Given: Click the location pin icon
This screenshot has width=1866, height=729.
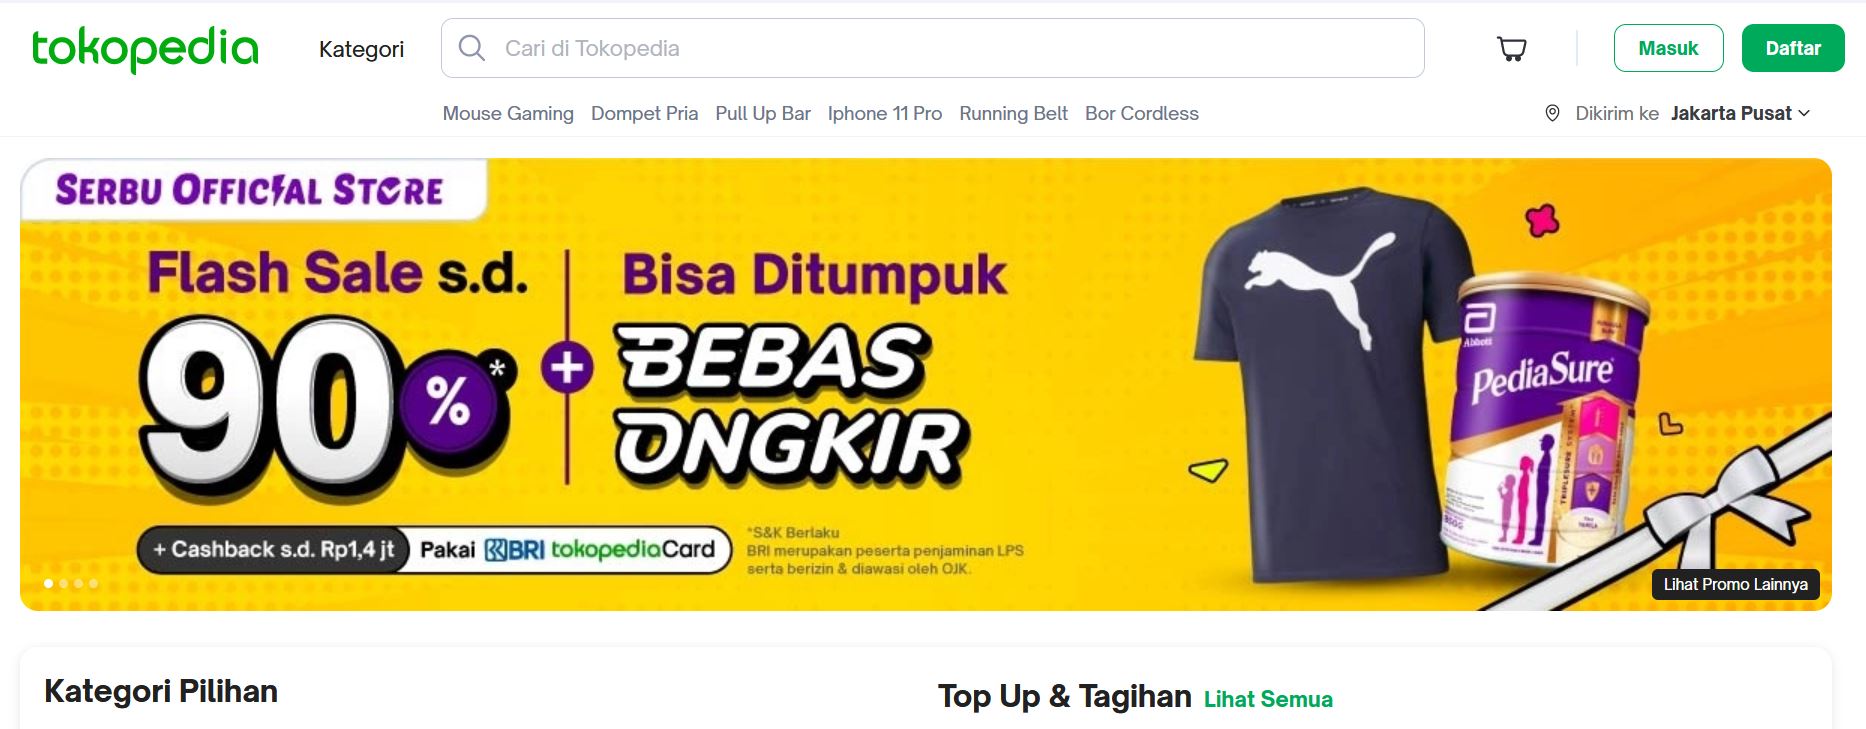Looking at the screenshot, I should click(1552, 113).
